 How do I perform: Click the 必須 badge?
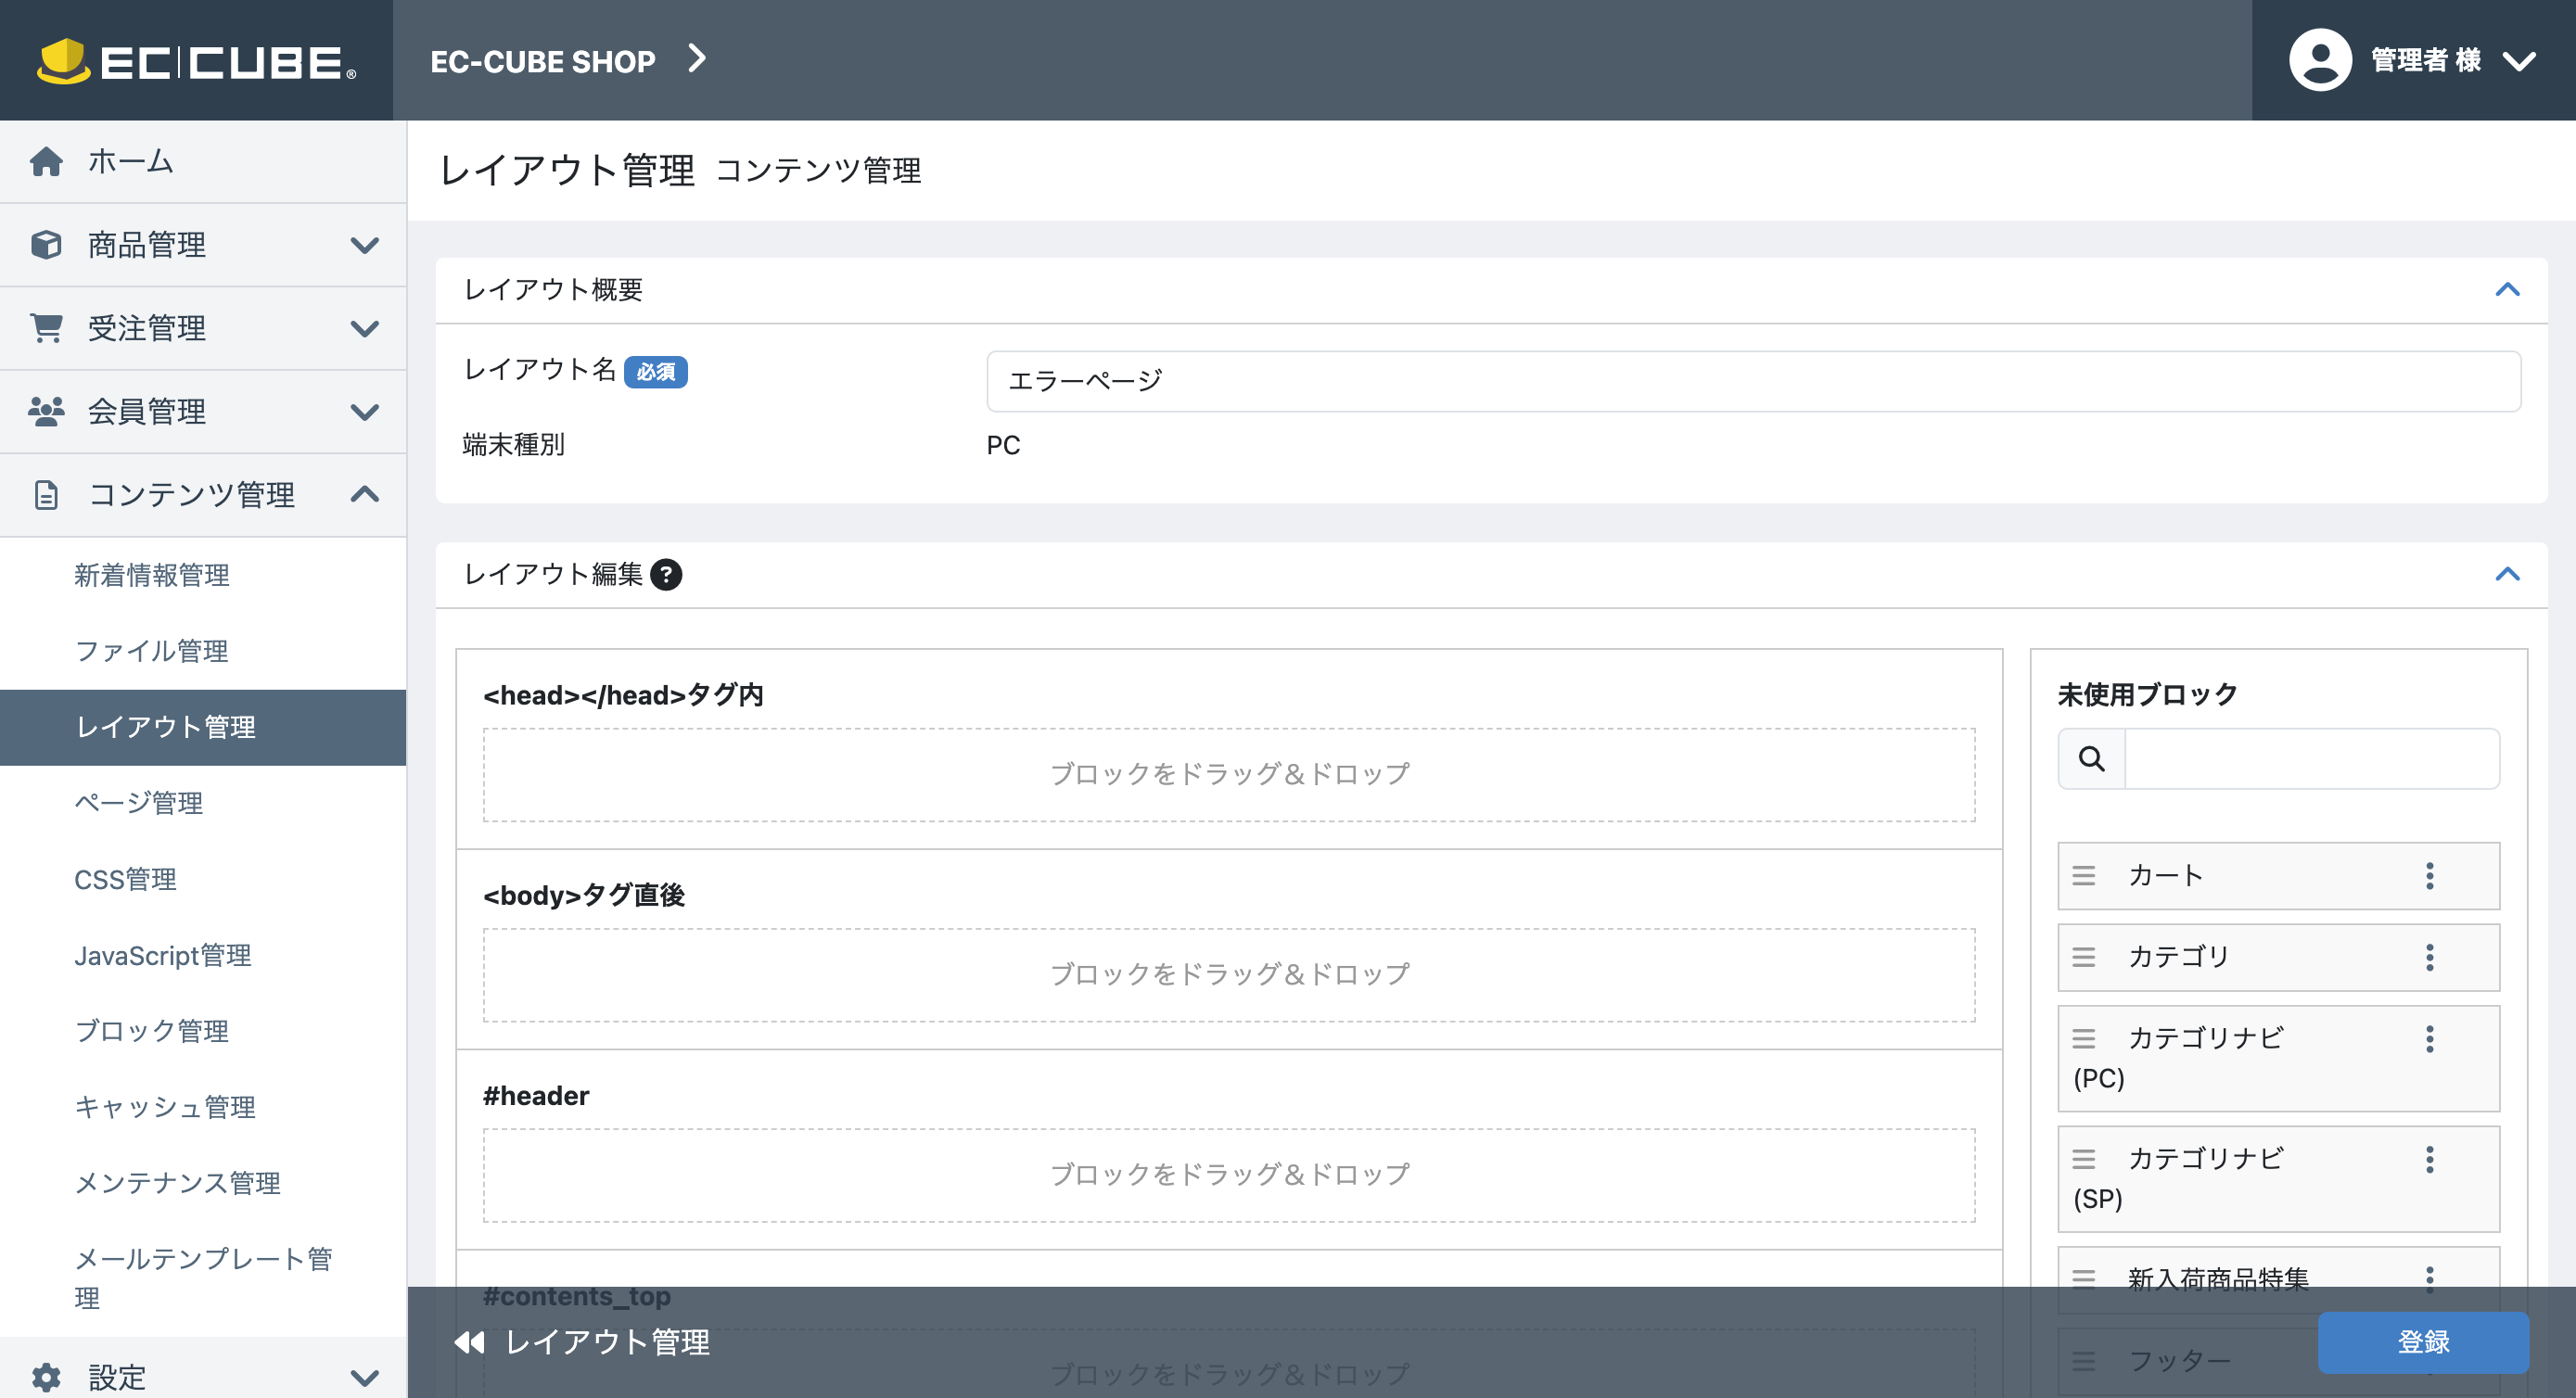click(x=656, y=372)
